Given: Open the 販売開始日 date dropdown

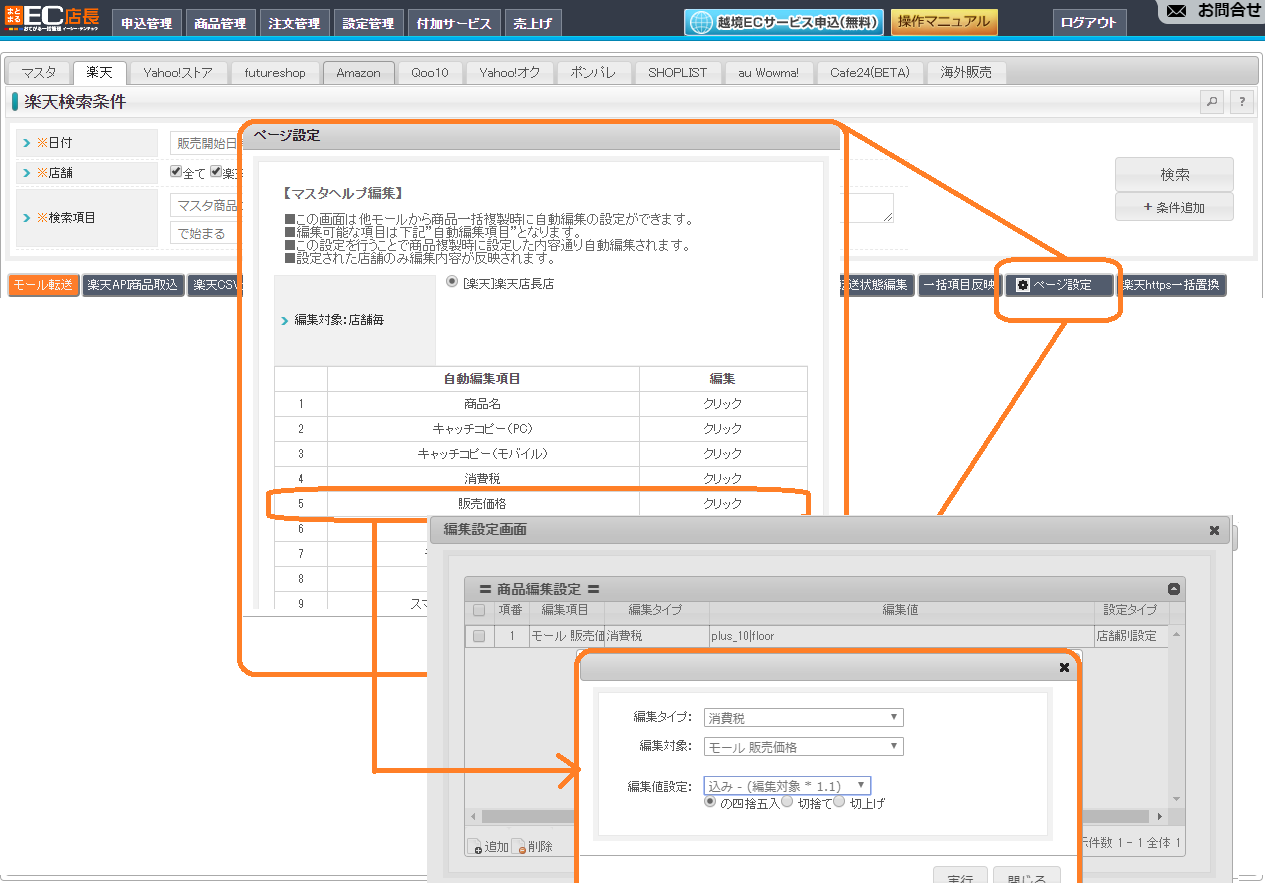Looking at the screenshot, I should (207, 143).
